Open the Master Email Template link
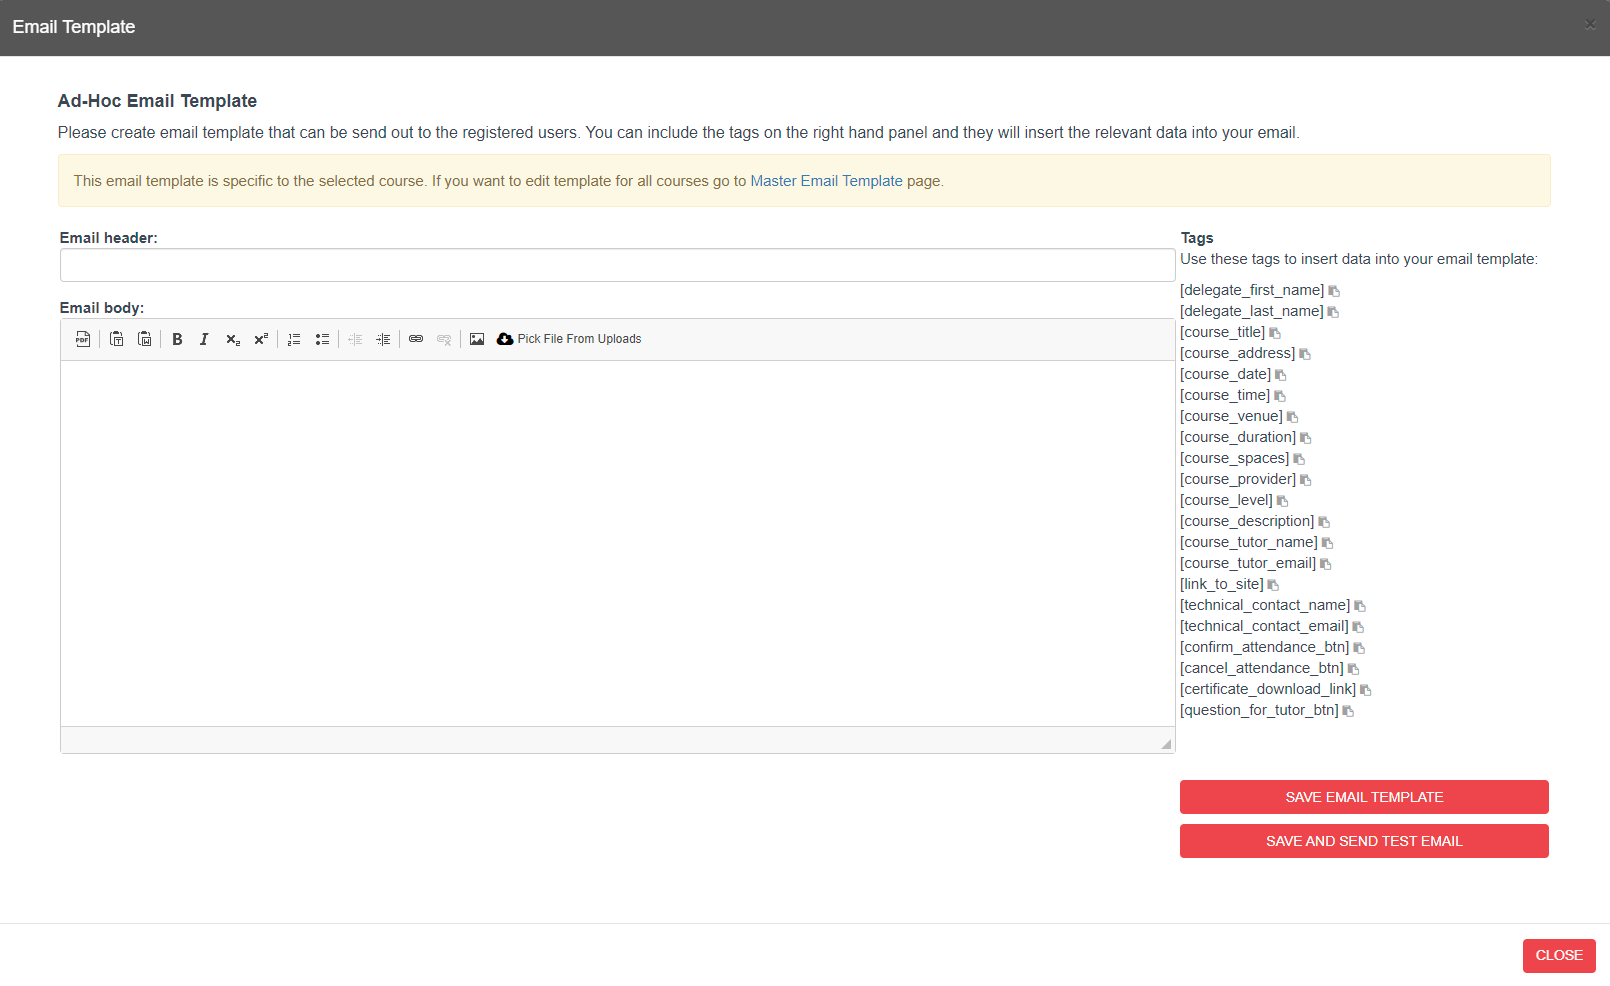The height and width of the screenshot is (986, 1610). [826, 181]
